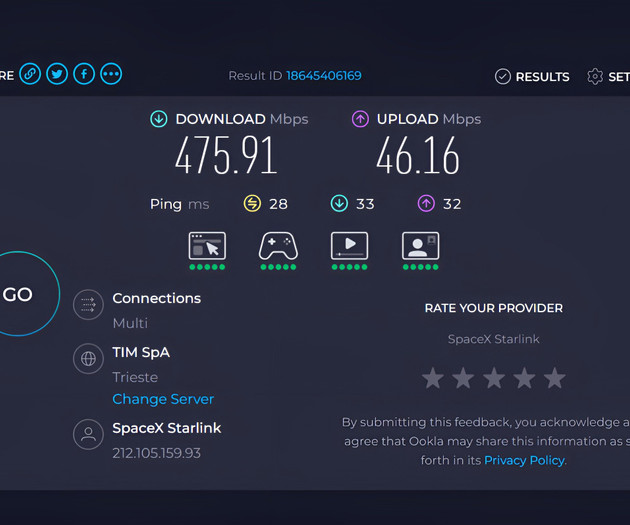Viewport: 630px width, 525px height.
Task: Click the SpaceX Starlink name under RATE YOUR PROVIDER
Action: tap(494, 339)
